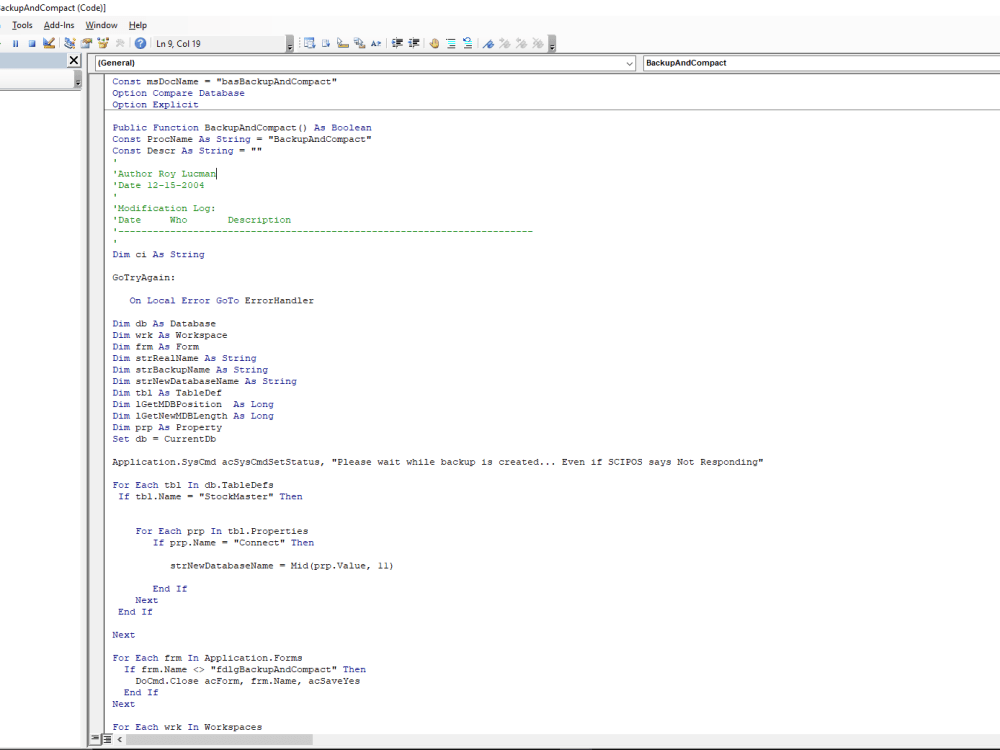Open the (General) object dropdown
Screen dimensions: 1000x750
click(x=630, y=62)
